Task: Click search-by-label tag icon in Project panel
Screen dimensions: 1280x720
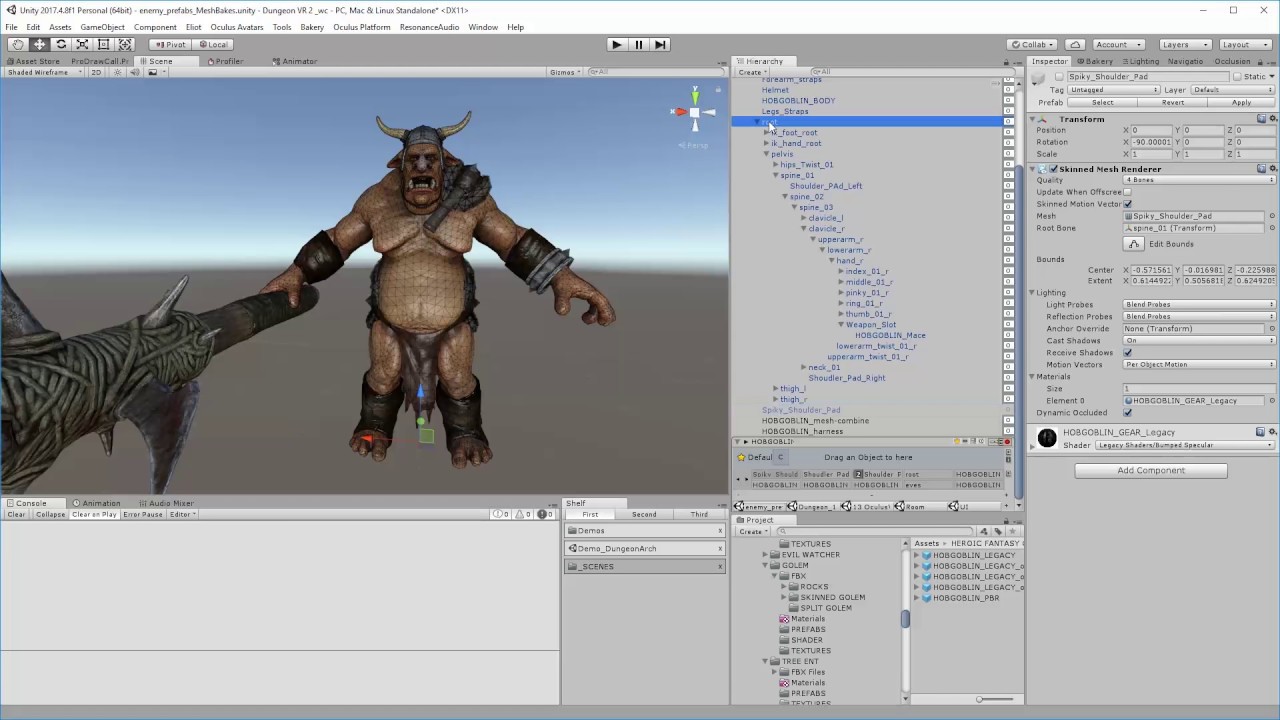Action: click(x=997, y=531)
